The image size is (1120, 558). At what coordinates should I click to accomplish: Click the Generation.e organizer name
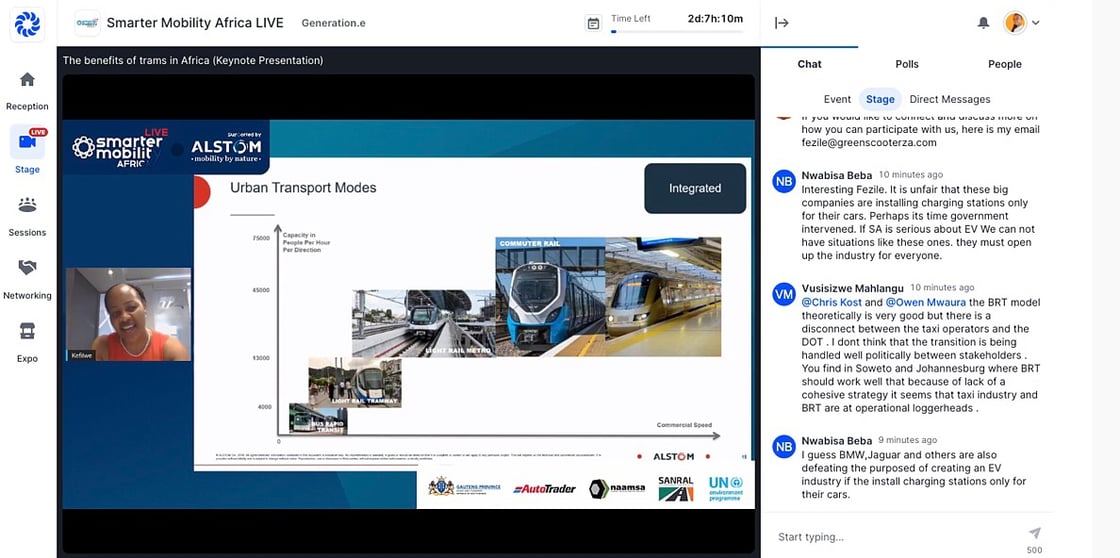pyautogui.click(x=333, y=23)
